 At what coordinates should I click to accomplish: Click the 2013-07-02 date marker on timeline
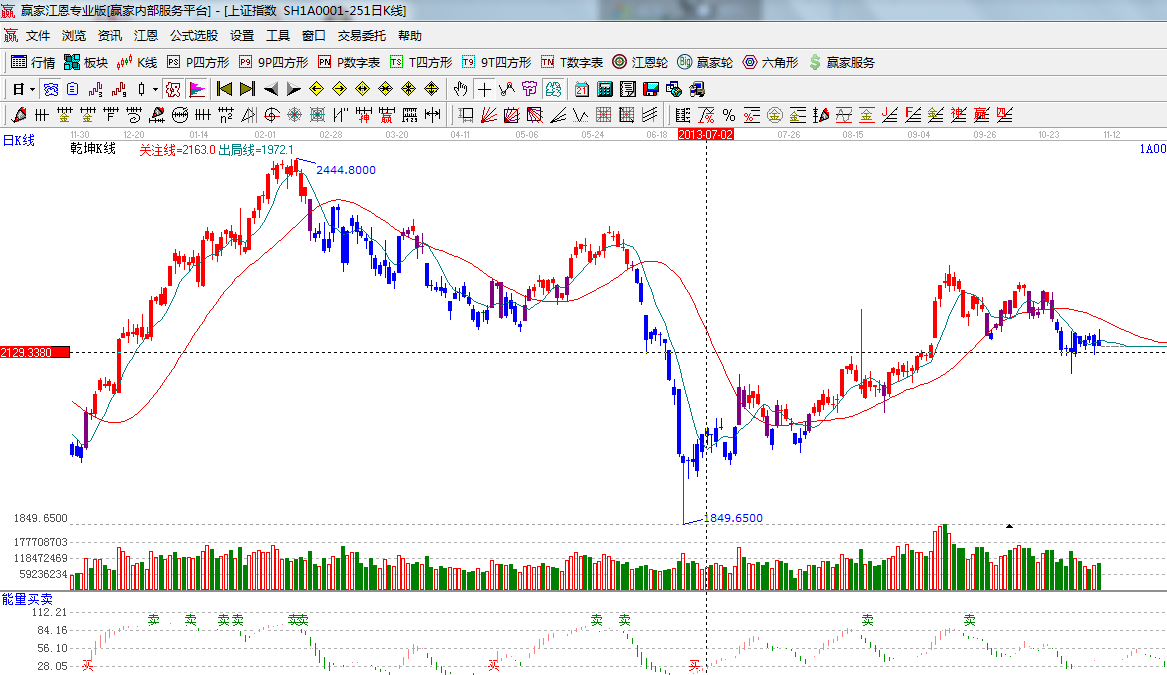[x=706, y=133]
